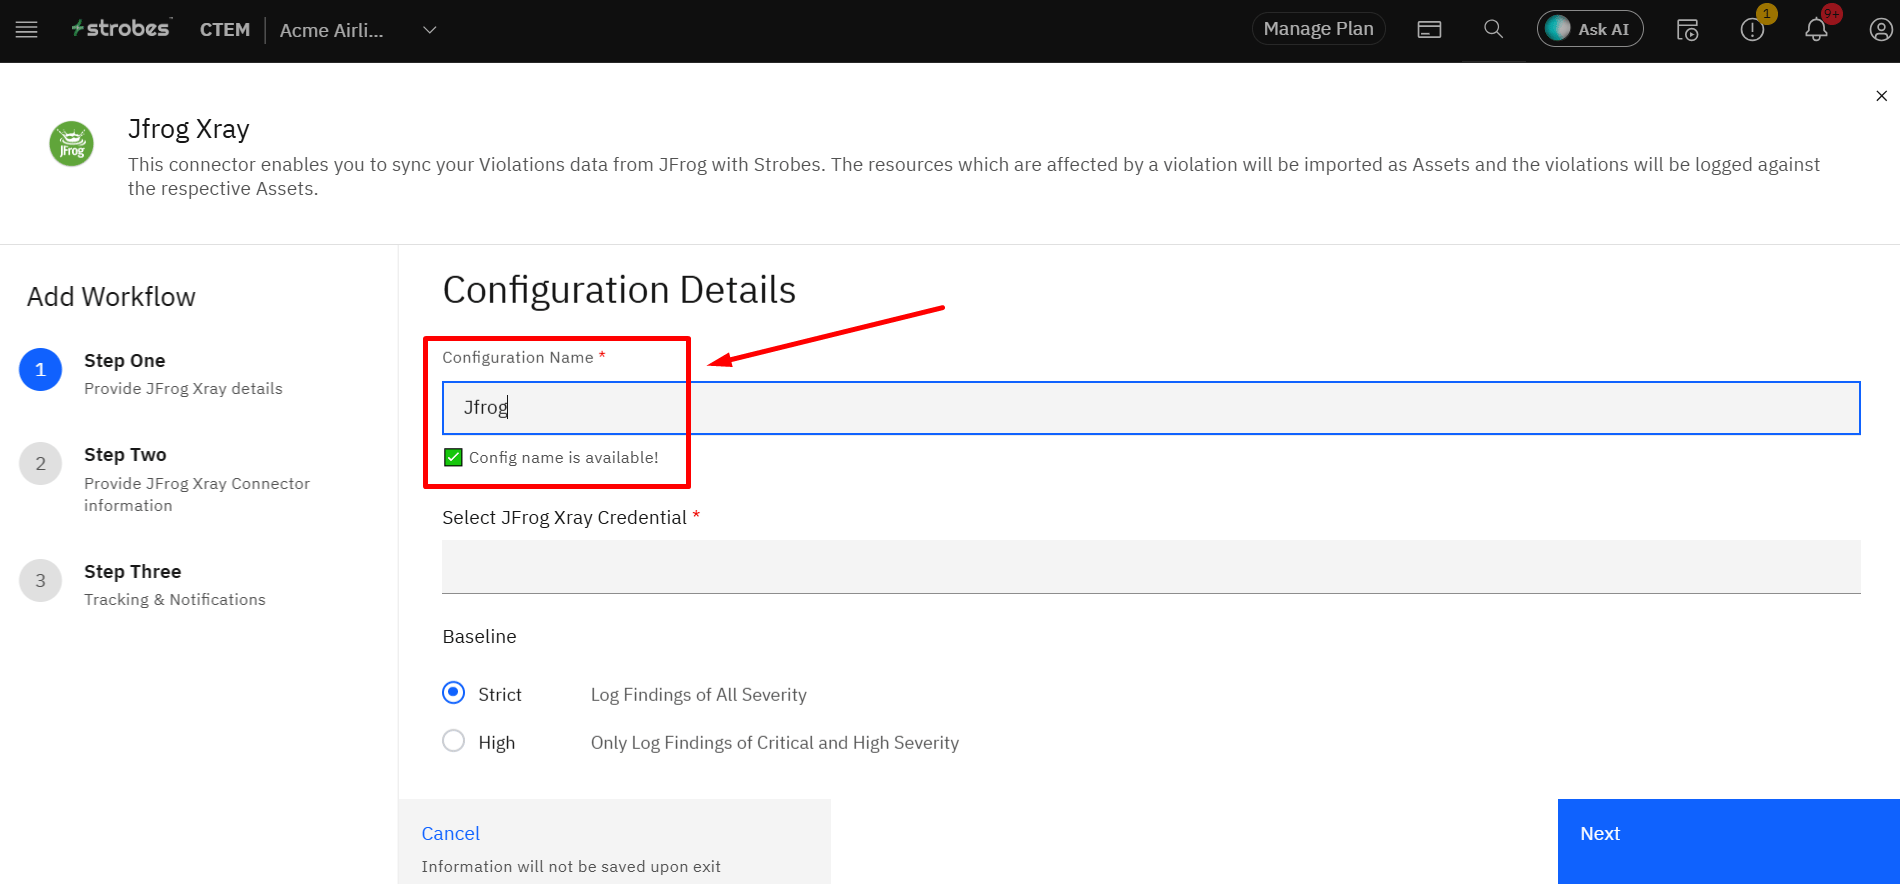This screenshot has width=1900, height=884.
Task: Click the Cancel link
Action: [x=450, y=833]
